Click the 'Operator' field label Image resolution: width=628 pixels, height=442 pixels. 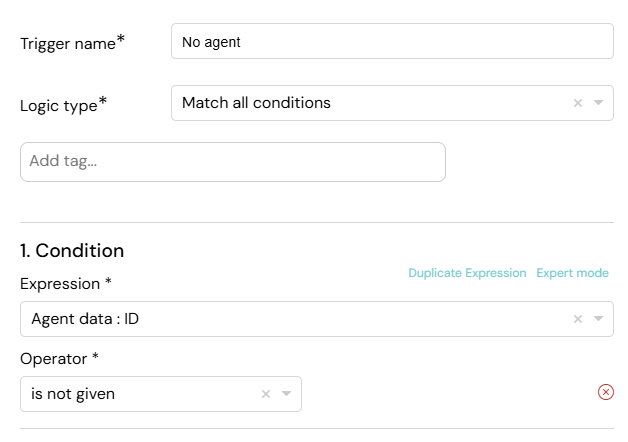pos(54,359)
